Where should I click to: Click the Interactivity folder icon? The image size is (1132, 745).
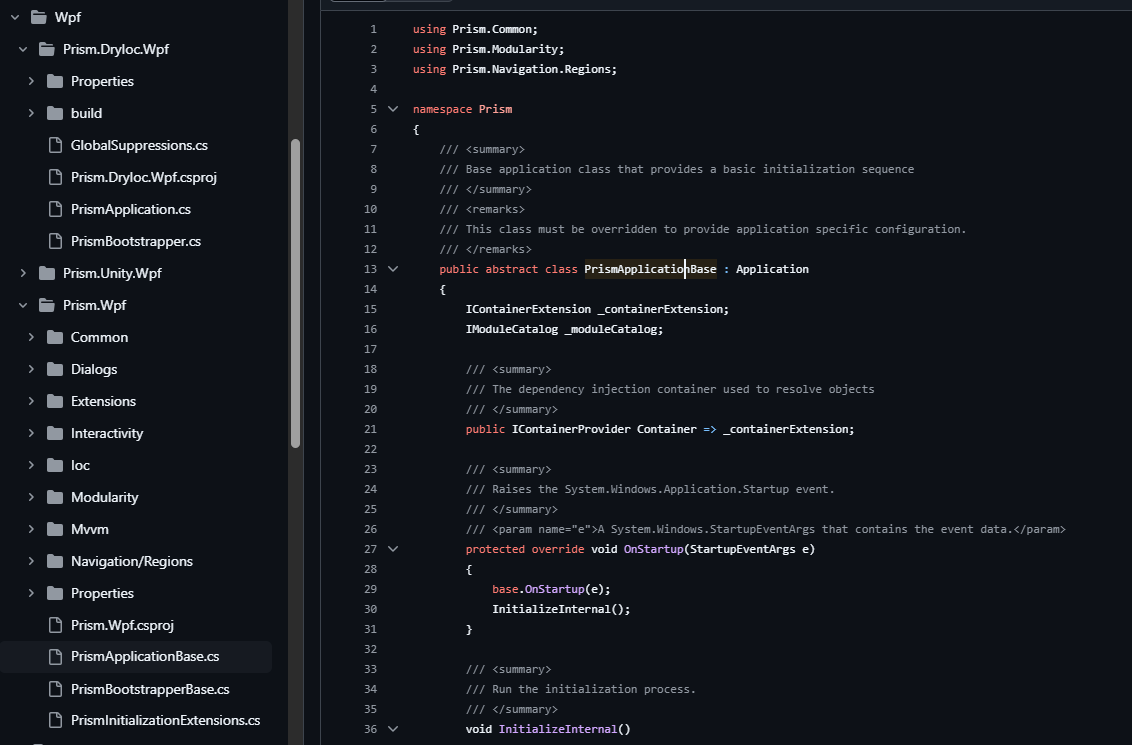coord(55,433)
